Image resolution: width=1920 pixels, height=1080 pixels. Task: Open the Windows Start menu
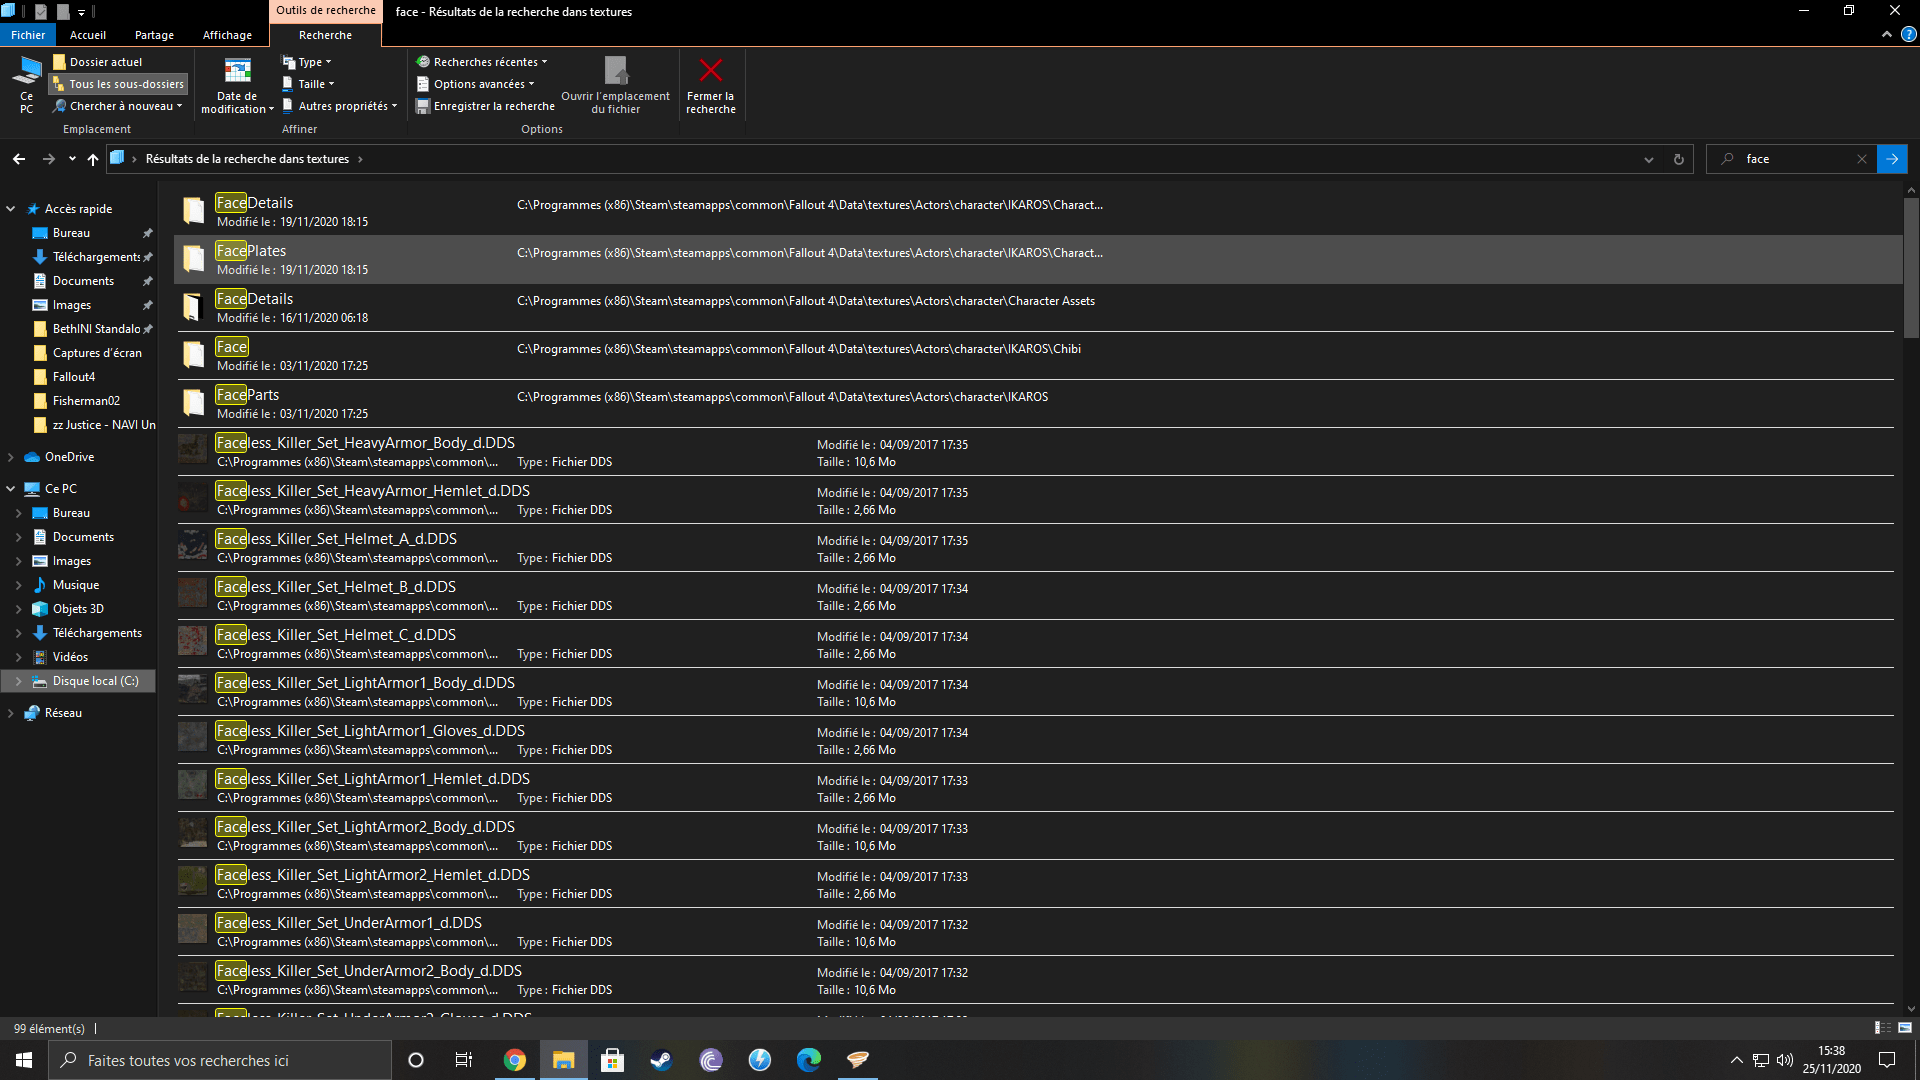tap(24, 1060)
